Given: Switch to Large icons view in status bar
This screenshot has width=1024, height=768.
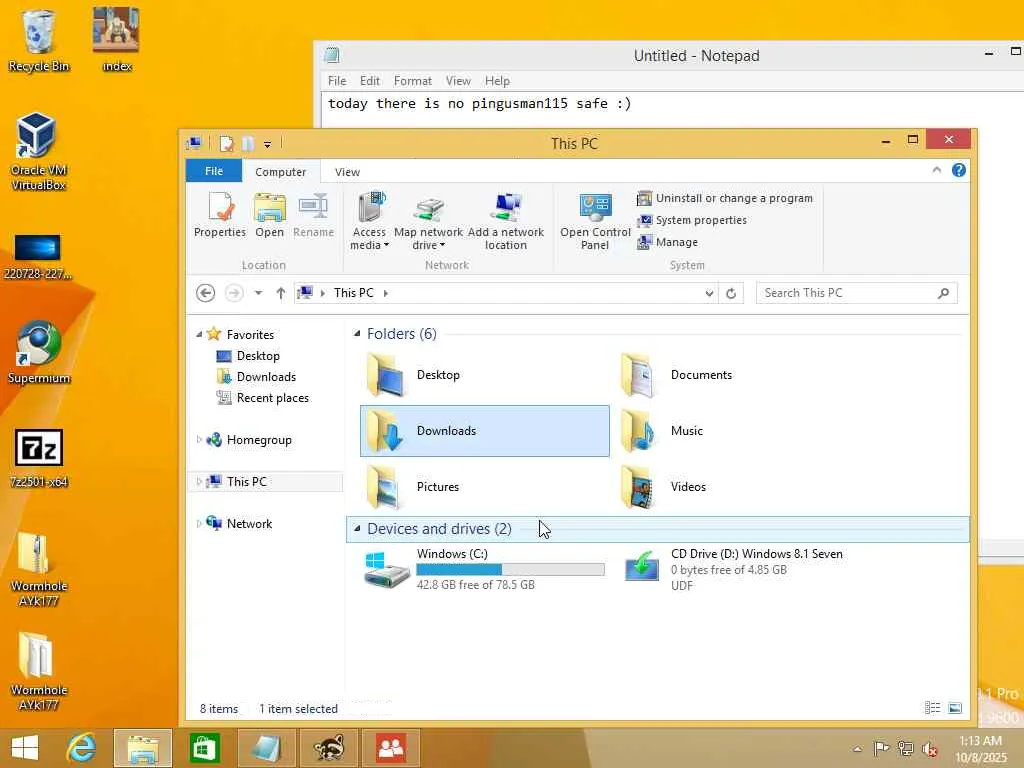Looking at the screenshot, I should [x=955, y=708].
